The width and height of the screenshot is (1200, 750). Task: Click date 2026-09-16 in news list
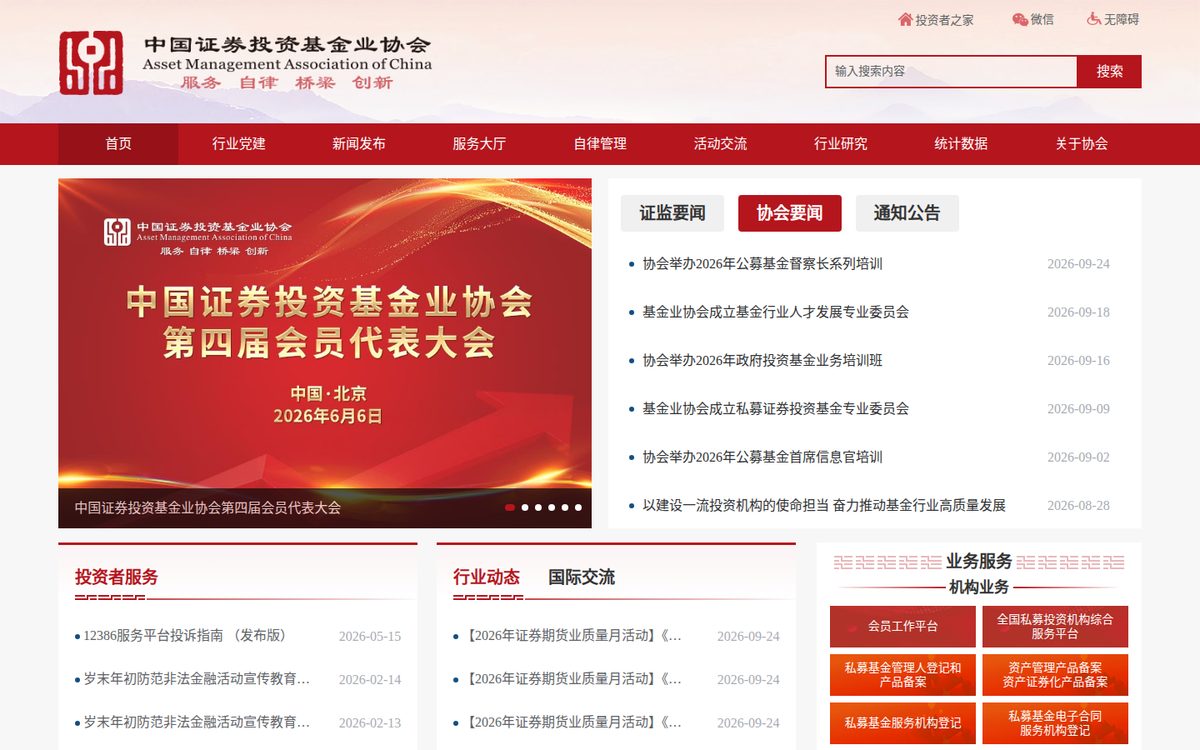click(1078, 360)
